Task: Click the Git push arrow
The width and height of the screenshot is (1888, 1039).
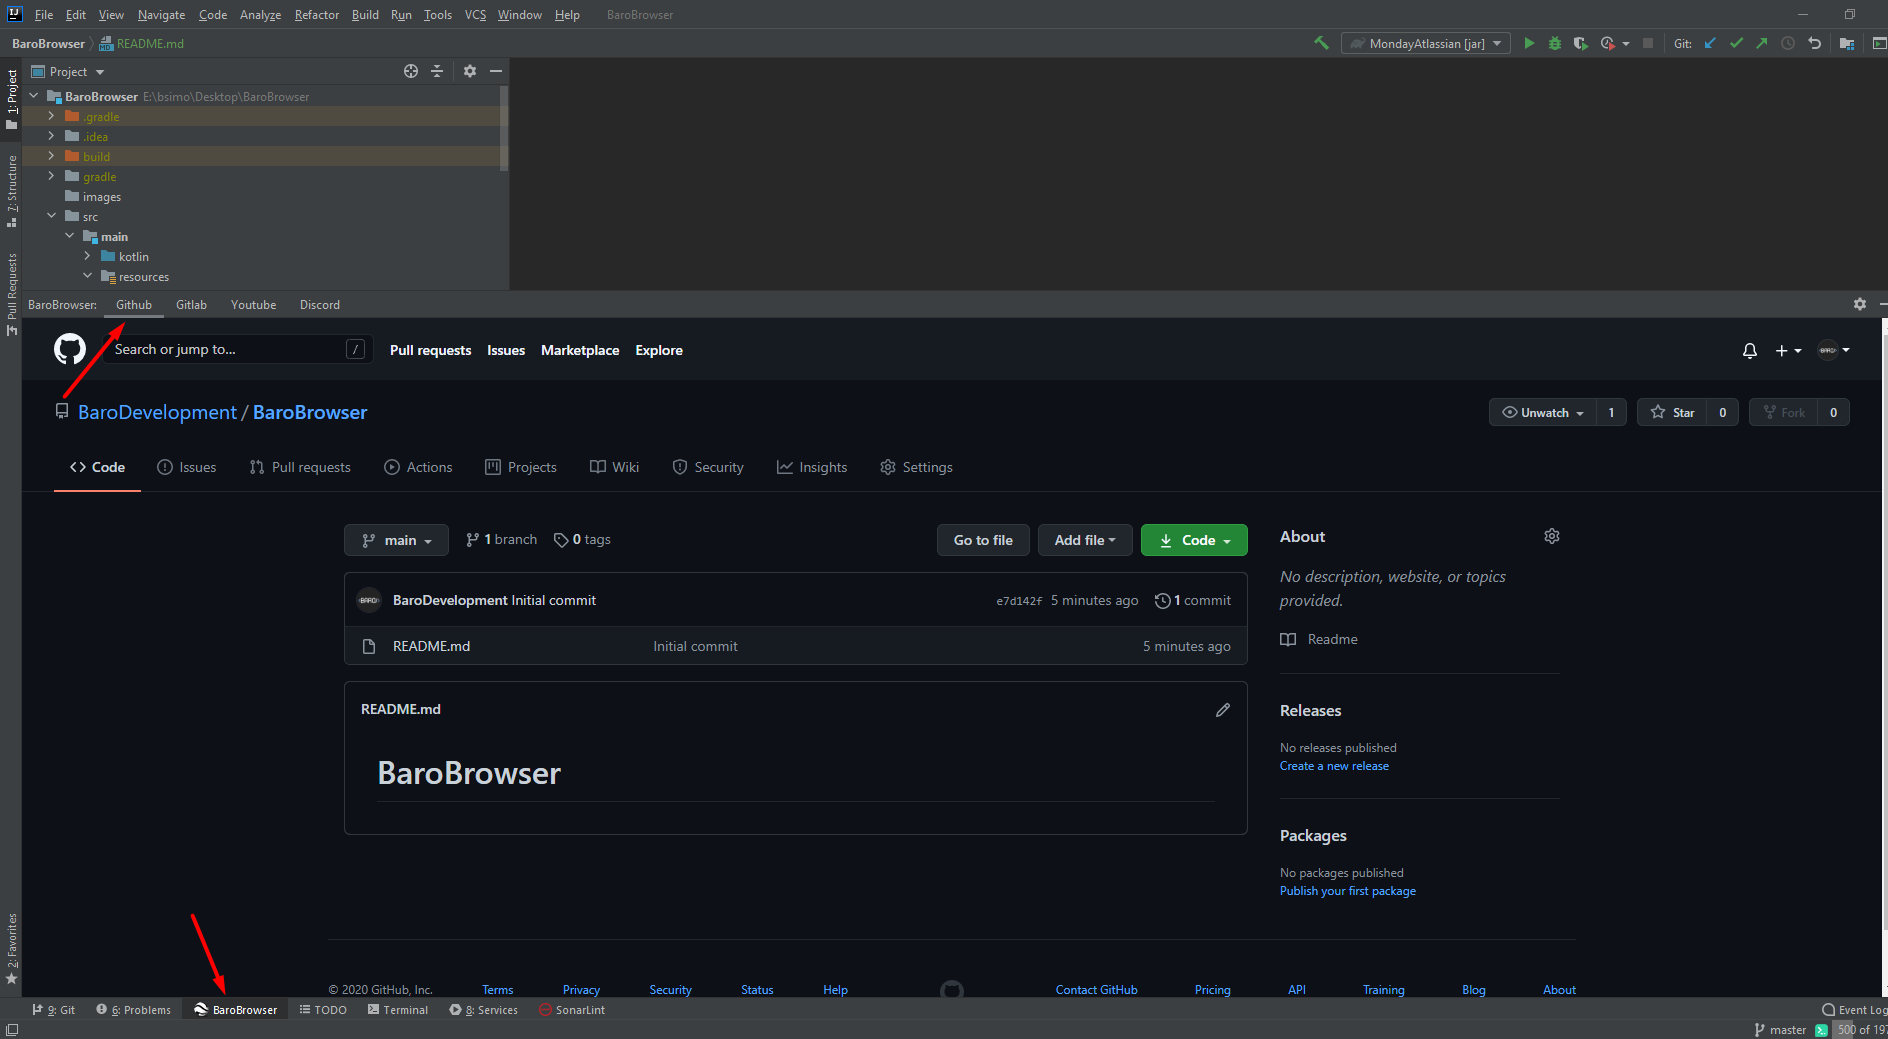Action: (x=1762, y=43)
